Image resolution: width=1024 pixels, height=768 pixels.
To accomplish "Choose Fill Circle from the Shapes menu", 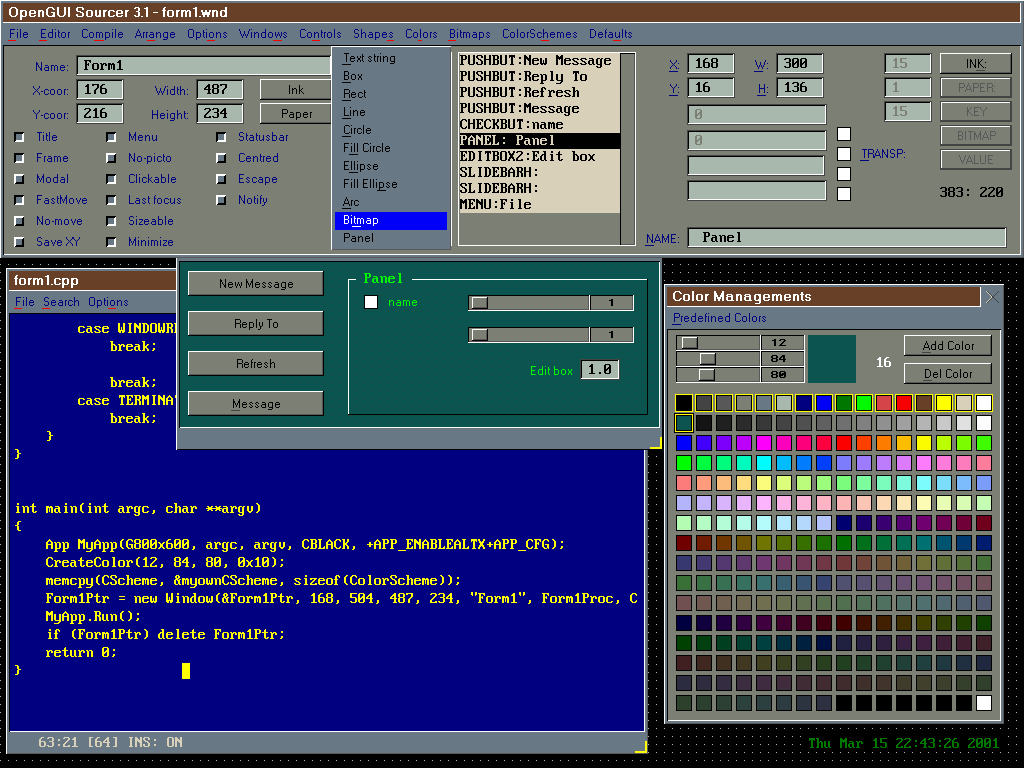I will point(391,148).
